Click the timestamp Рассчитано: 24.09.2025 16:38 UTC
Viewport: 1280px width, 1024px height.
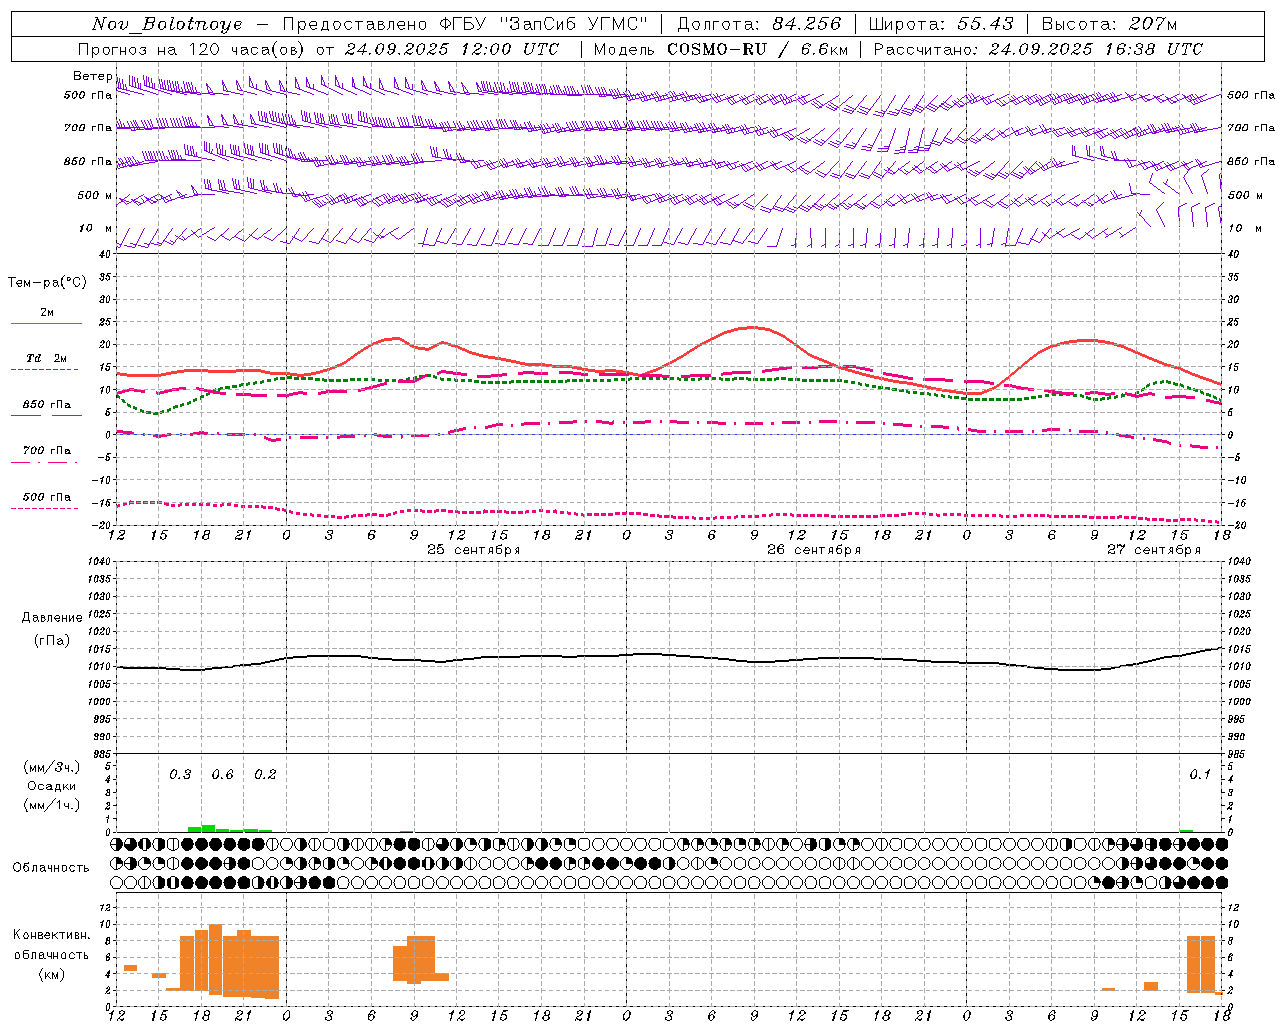(x=1038, y=49)
